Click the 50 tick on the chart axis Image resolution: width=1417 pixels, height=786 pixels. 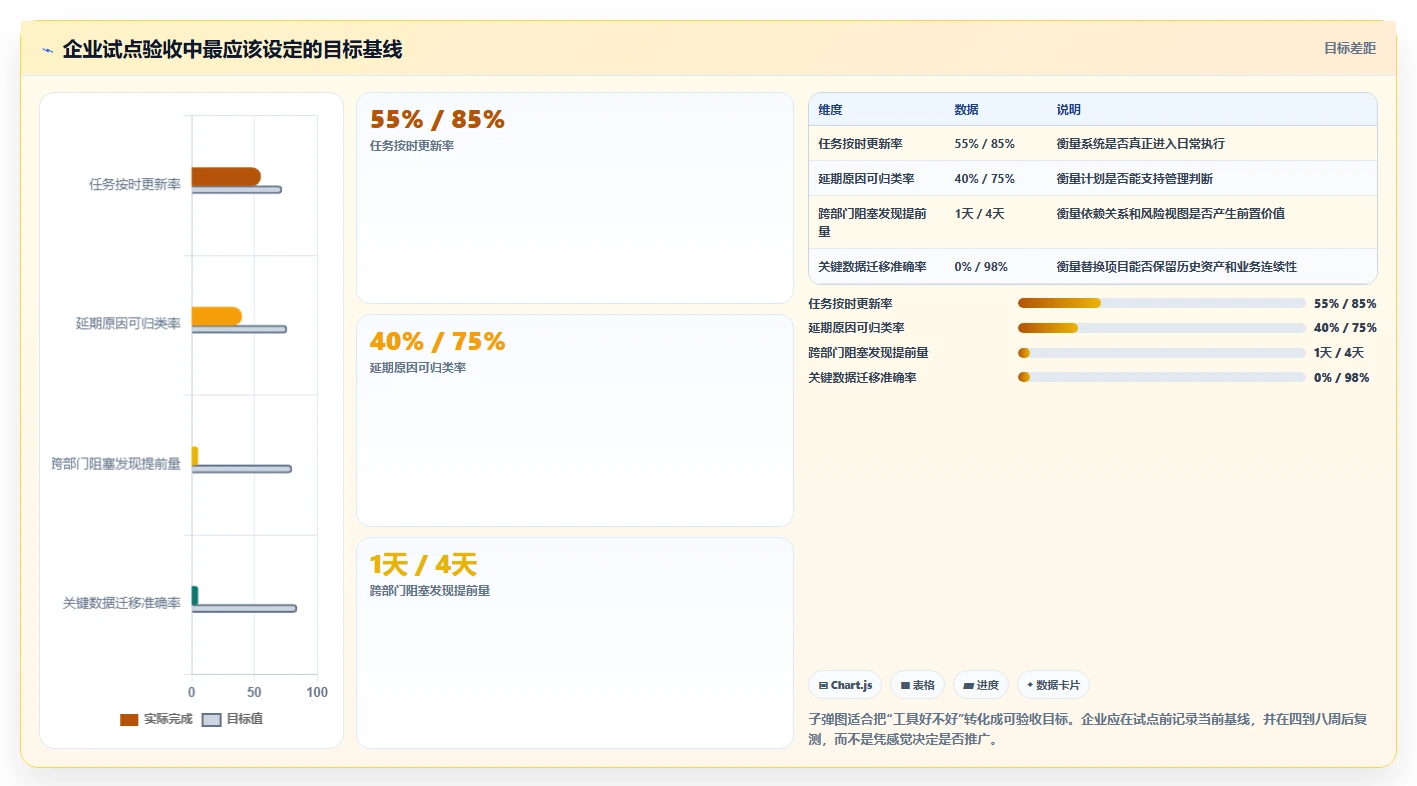pyautogui.click(x=254, y=692)
